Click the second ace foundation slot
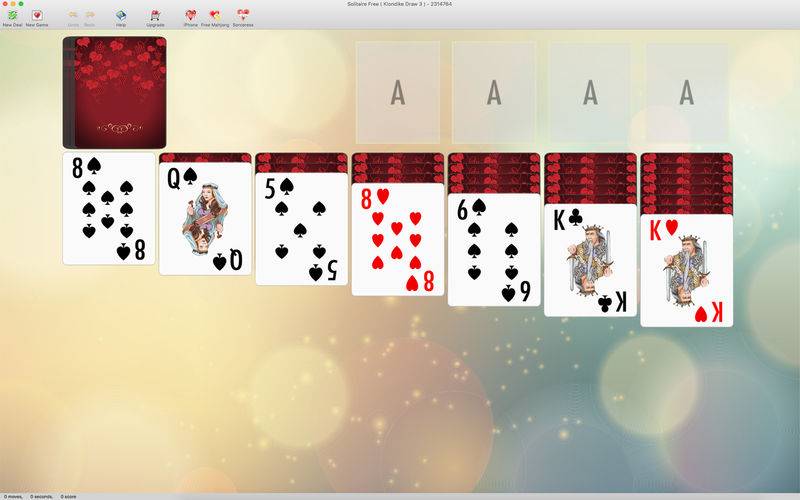The width and height of the screenshot is (800, 500). (494, 92)
